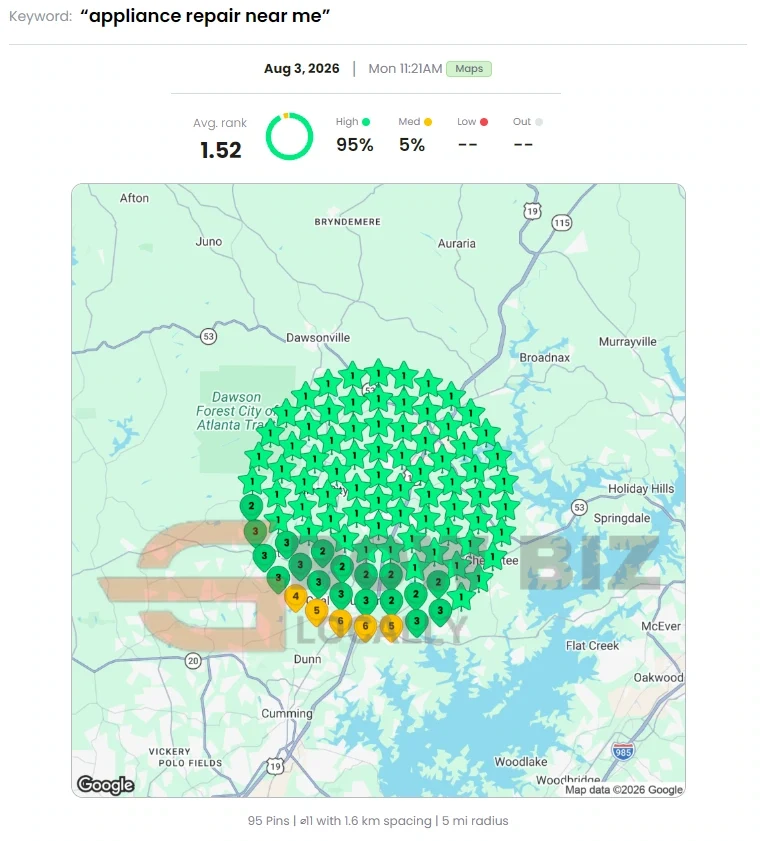Click the Juno place label
This screenshot has height=841, width=766.
click(x=209, y=241)
